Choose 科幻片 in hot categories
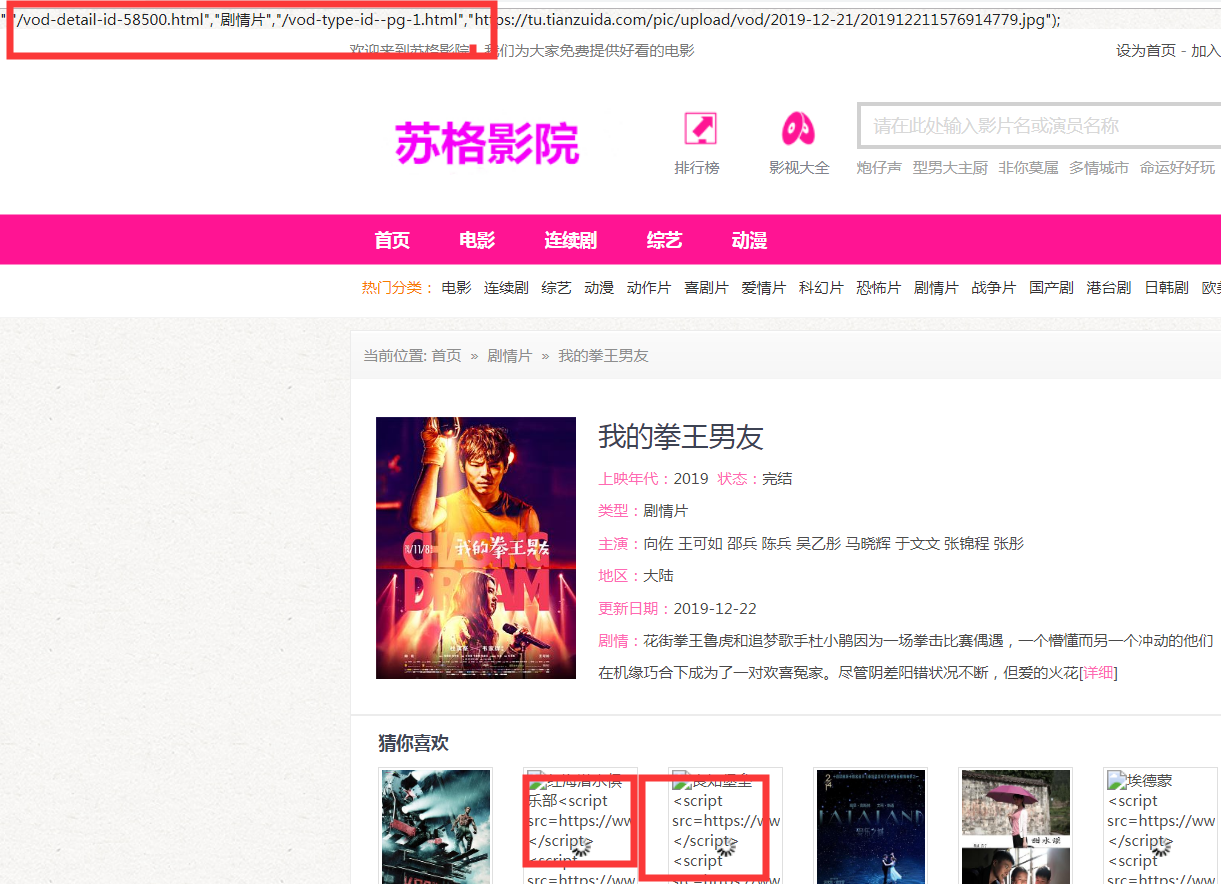 820,288
